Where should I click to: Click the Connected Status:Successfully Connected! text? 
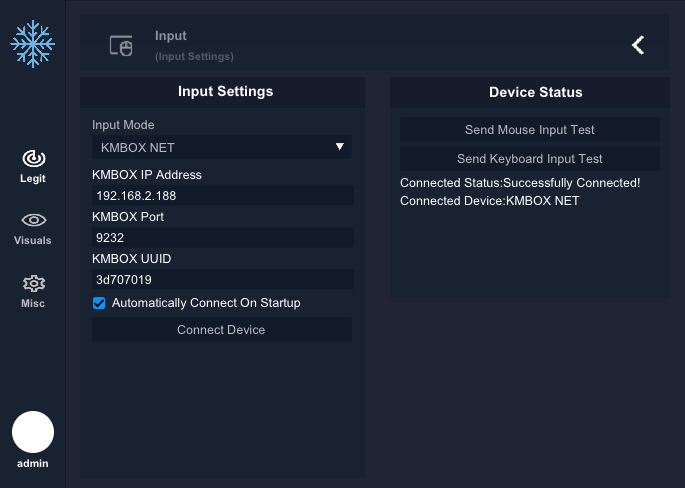[520, 183]
